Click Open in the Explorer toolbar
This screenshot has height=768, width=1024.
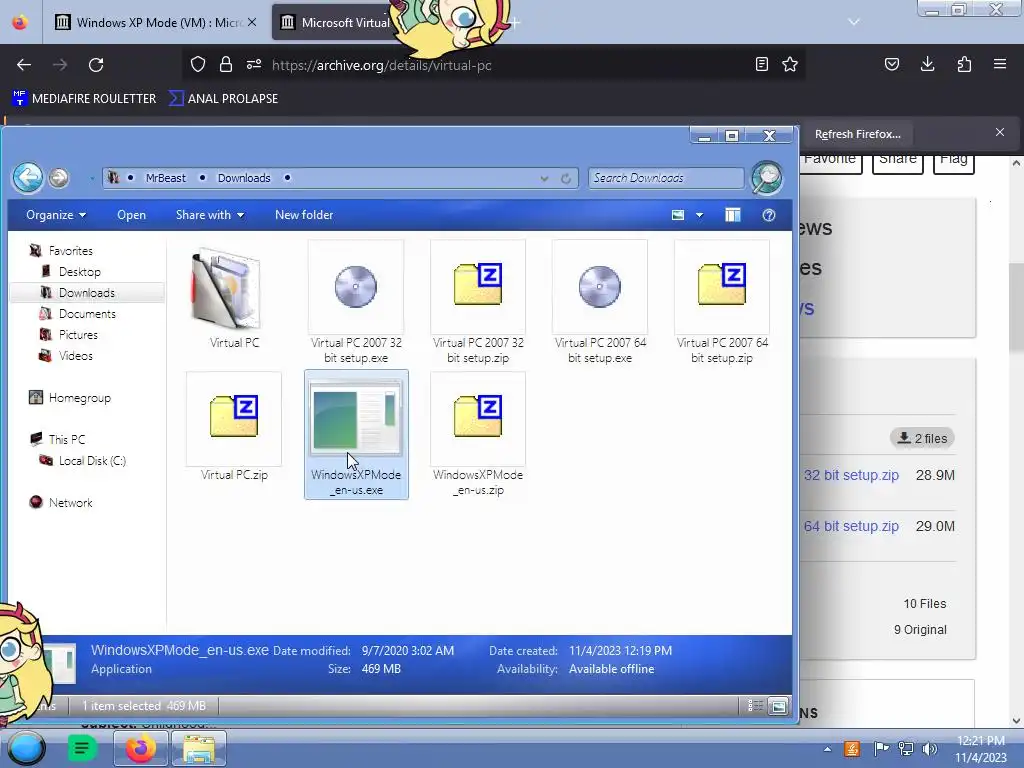coord(131,215)
